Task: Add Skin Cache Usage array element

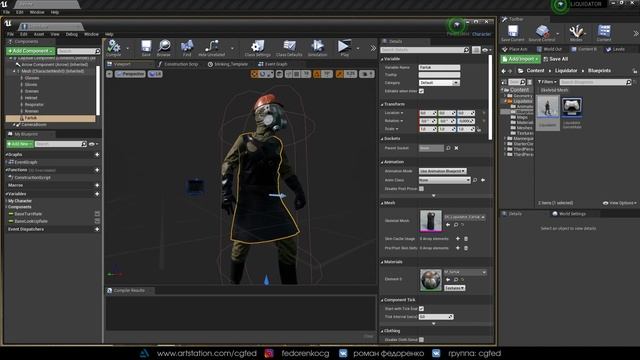Action: [x=458, y=239]
